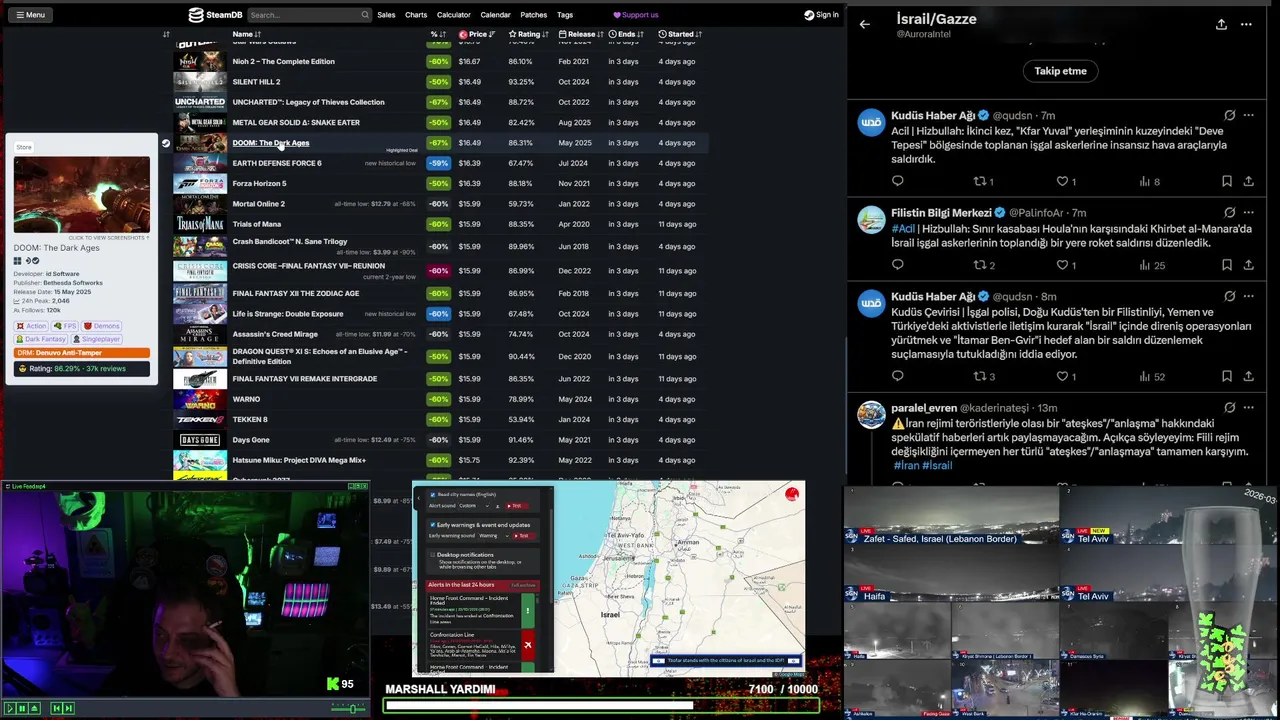Open the more options dots on İsrail/Gazze header

(x=1246, y=24)
